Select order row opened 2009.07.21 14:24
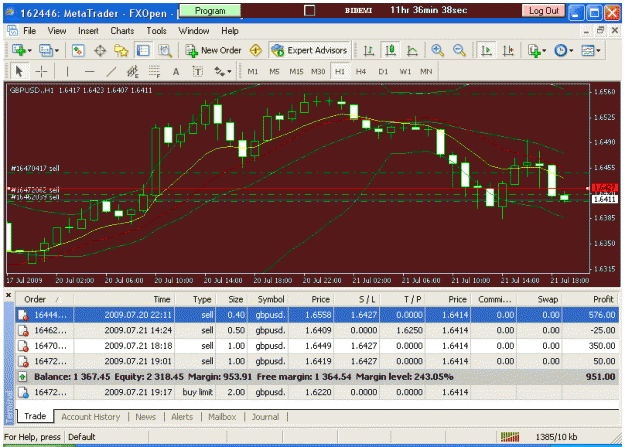 pos(317,331)
